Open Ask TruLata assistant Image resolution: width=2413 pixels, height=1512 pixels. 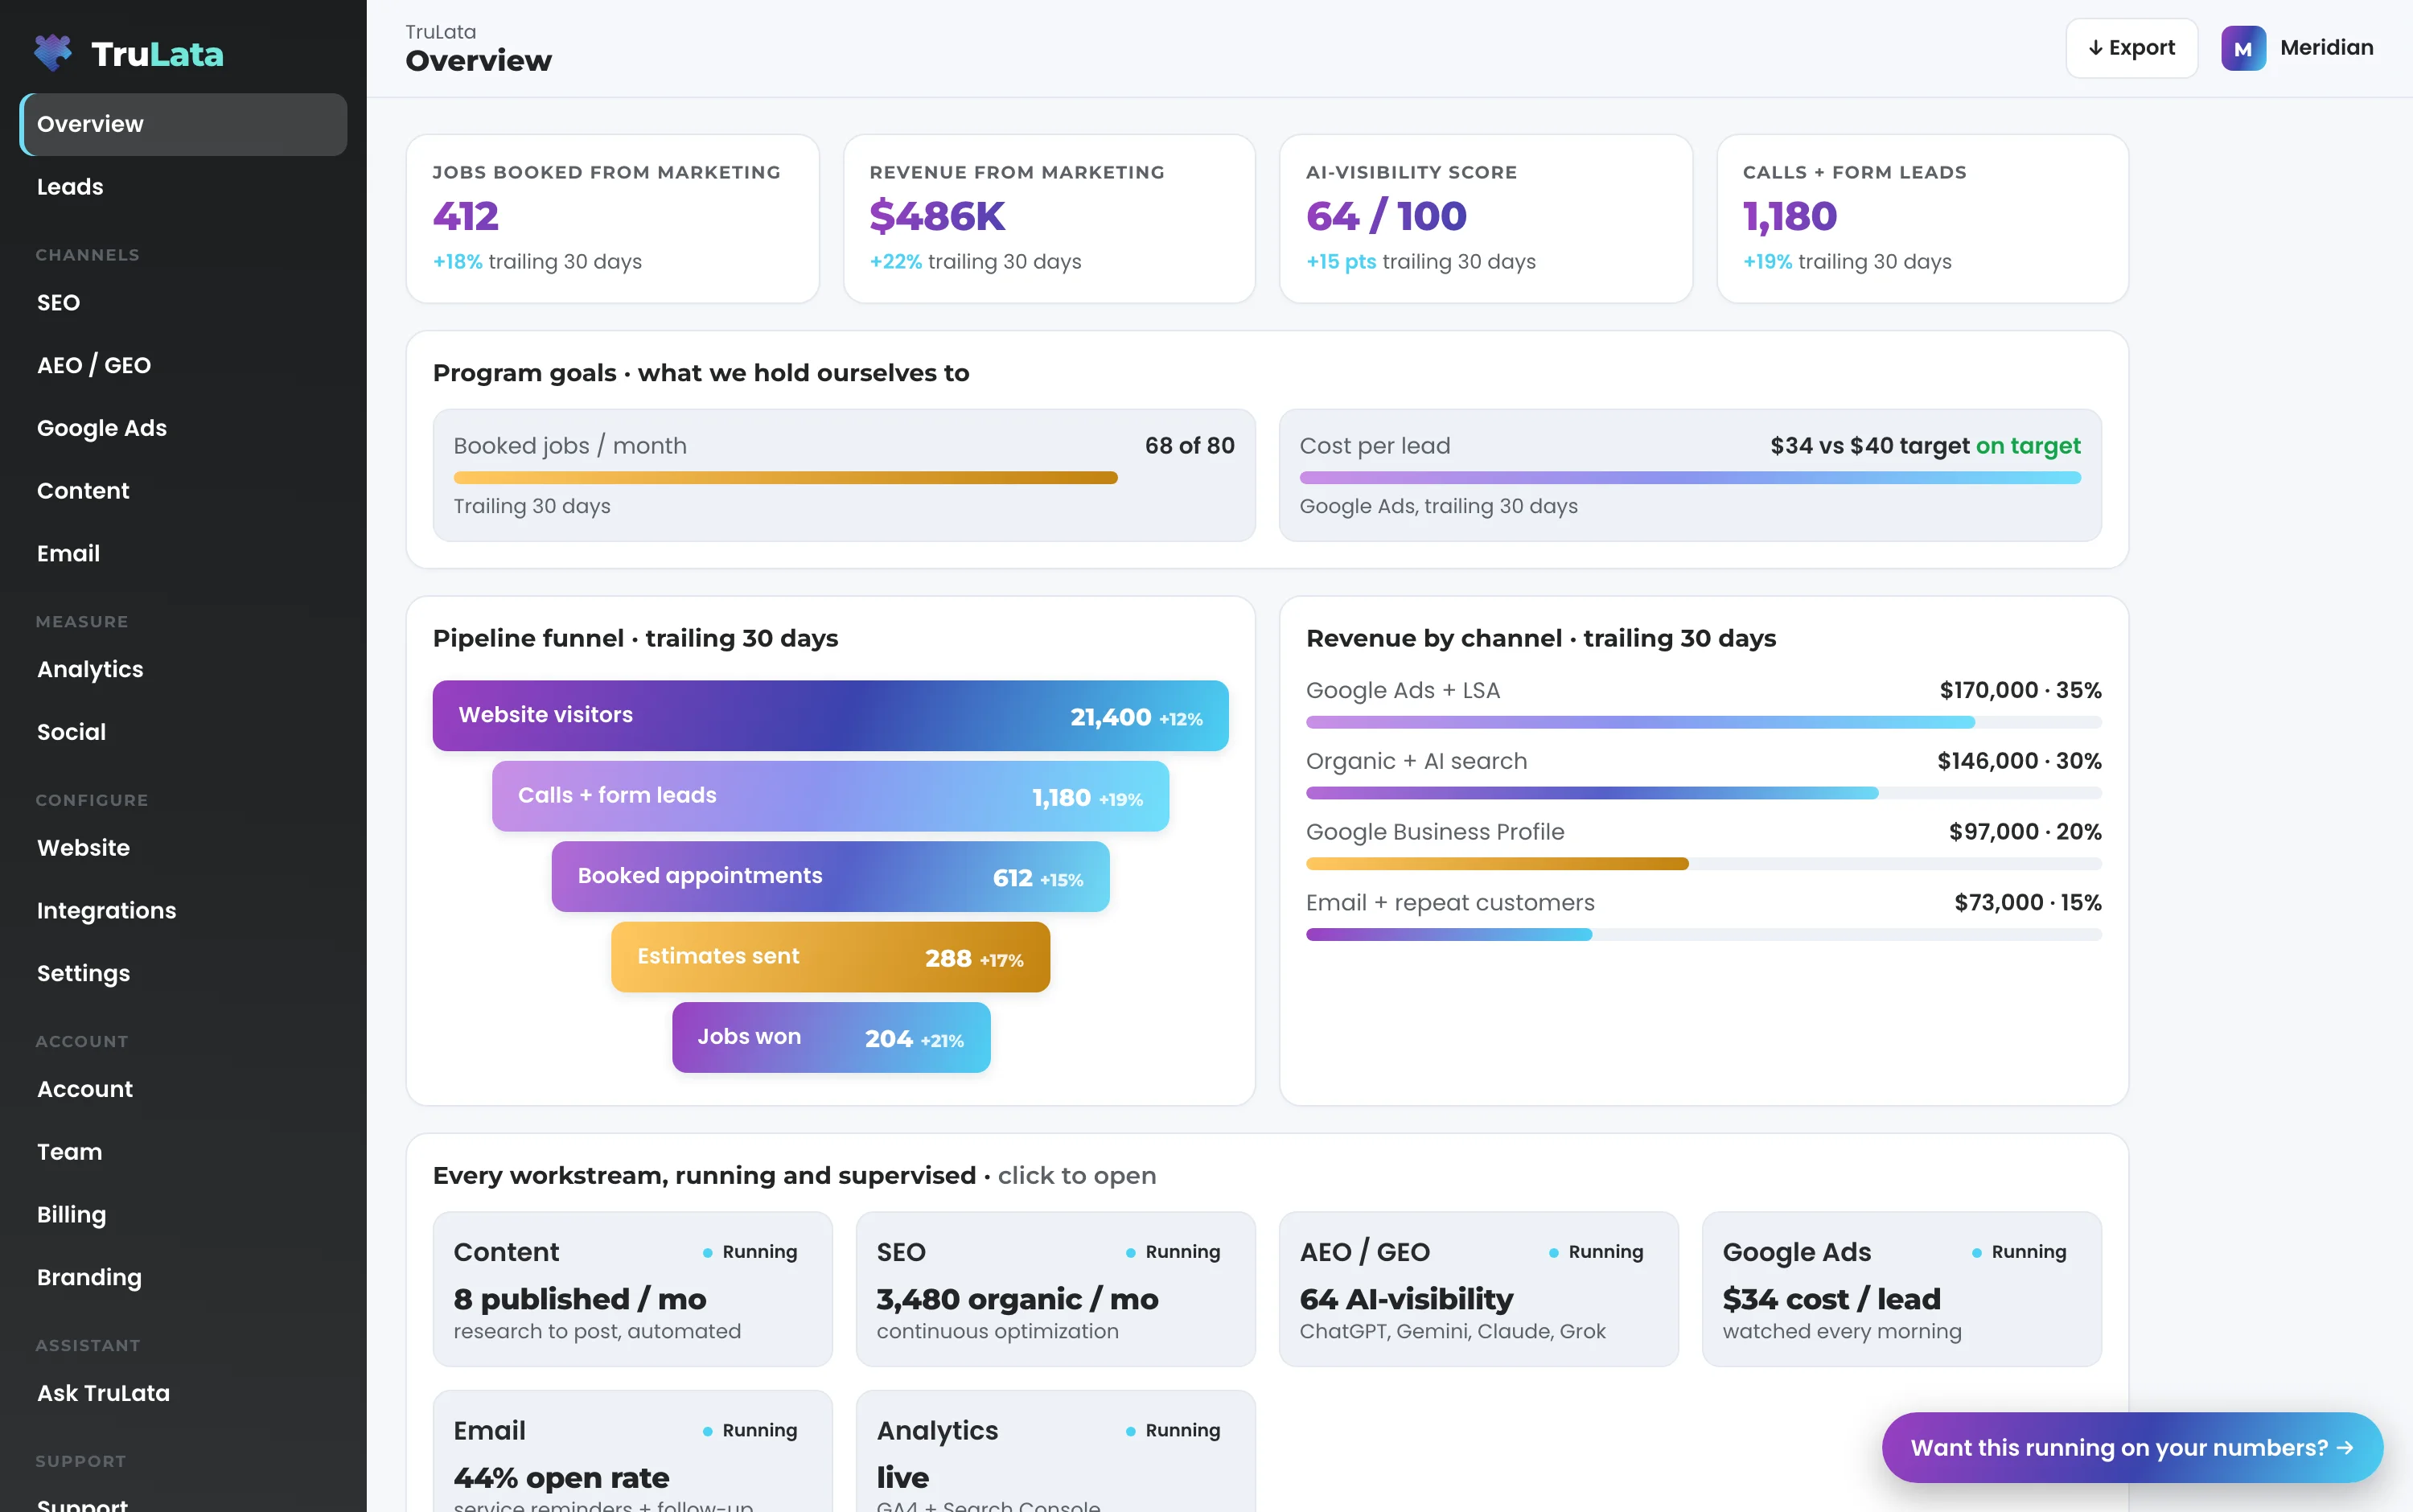coord(183,1394)
